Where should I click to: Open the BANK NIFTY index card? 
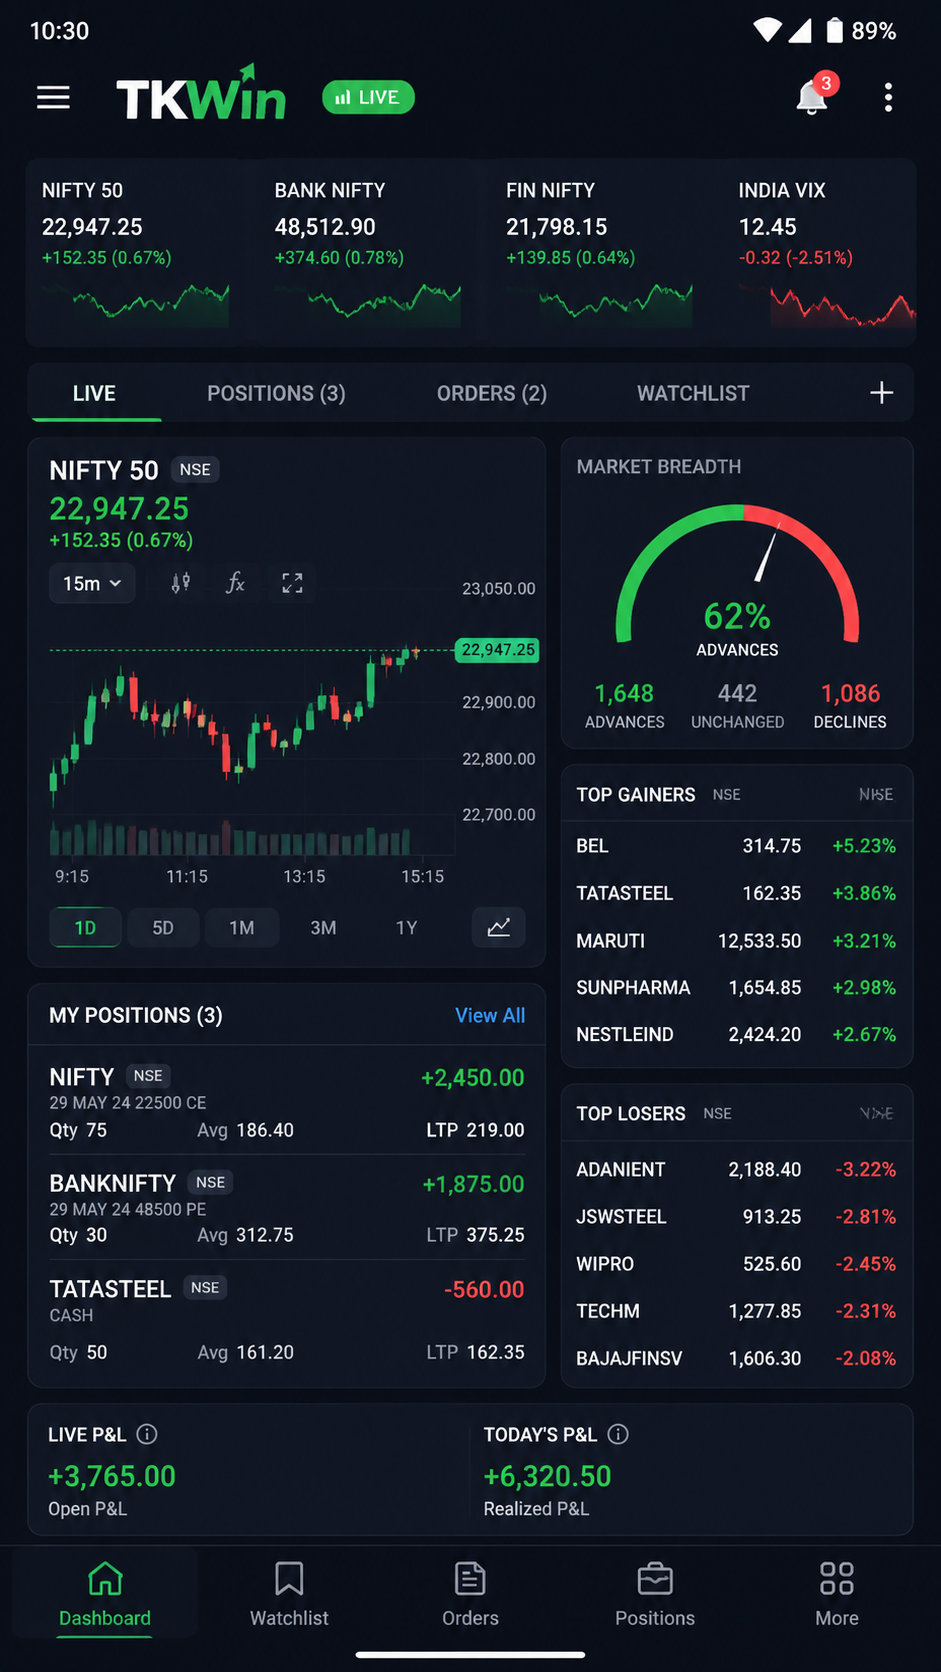(367, 252)
